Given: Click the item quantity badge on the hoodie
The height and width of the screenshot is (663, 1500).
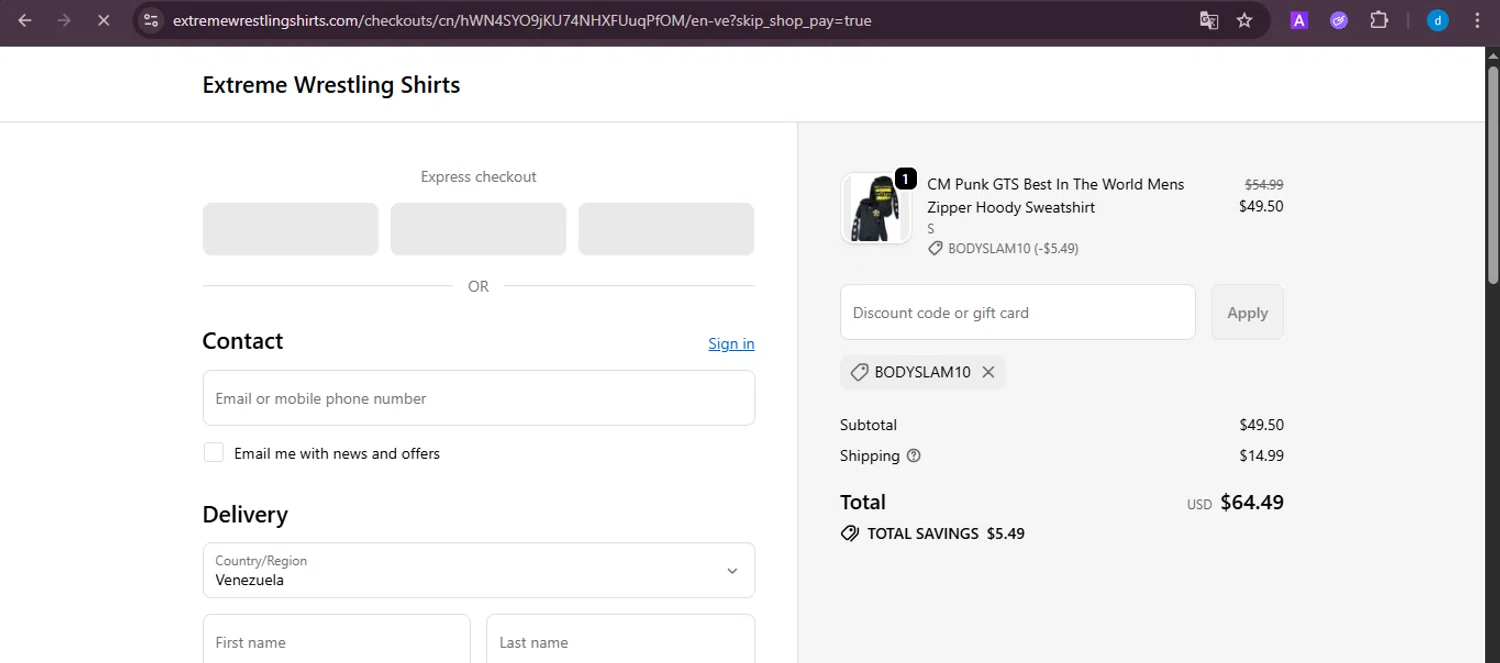Looking at the screenshot, I should [x=905, y=179].
